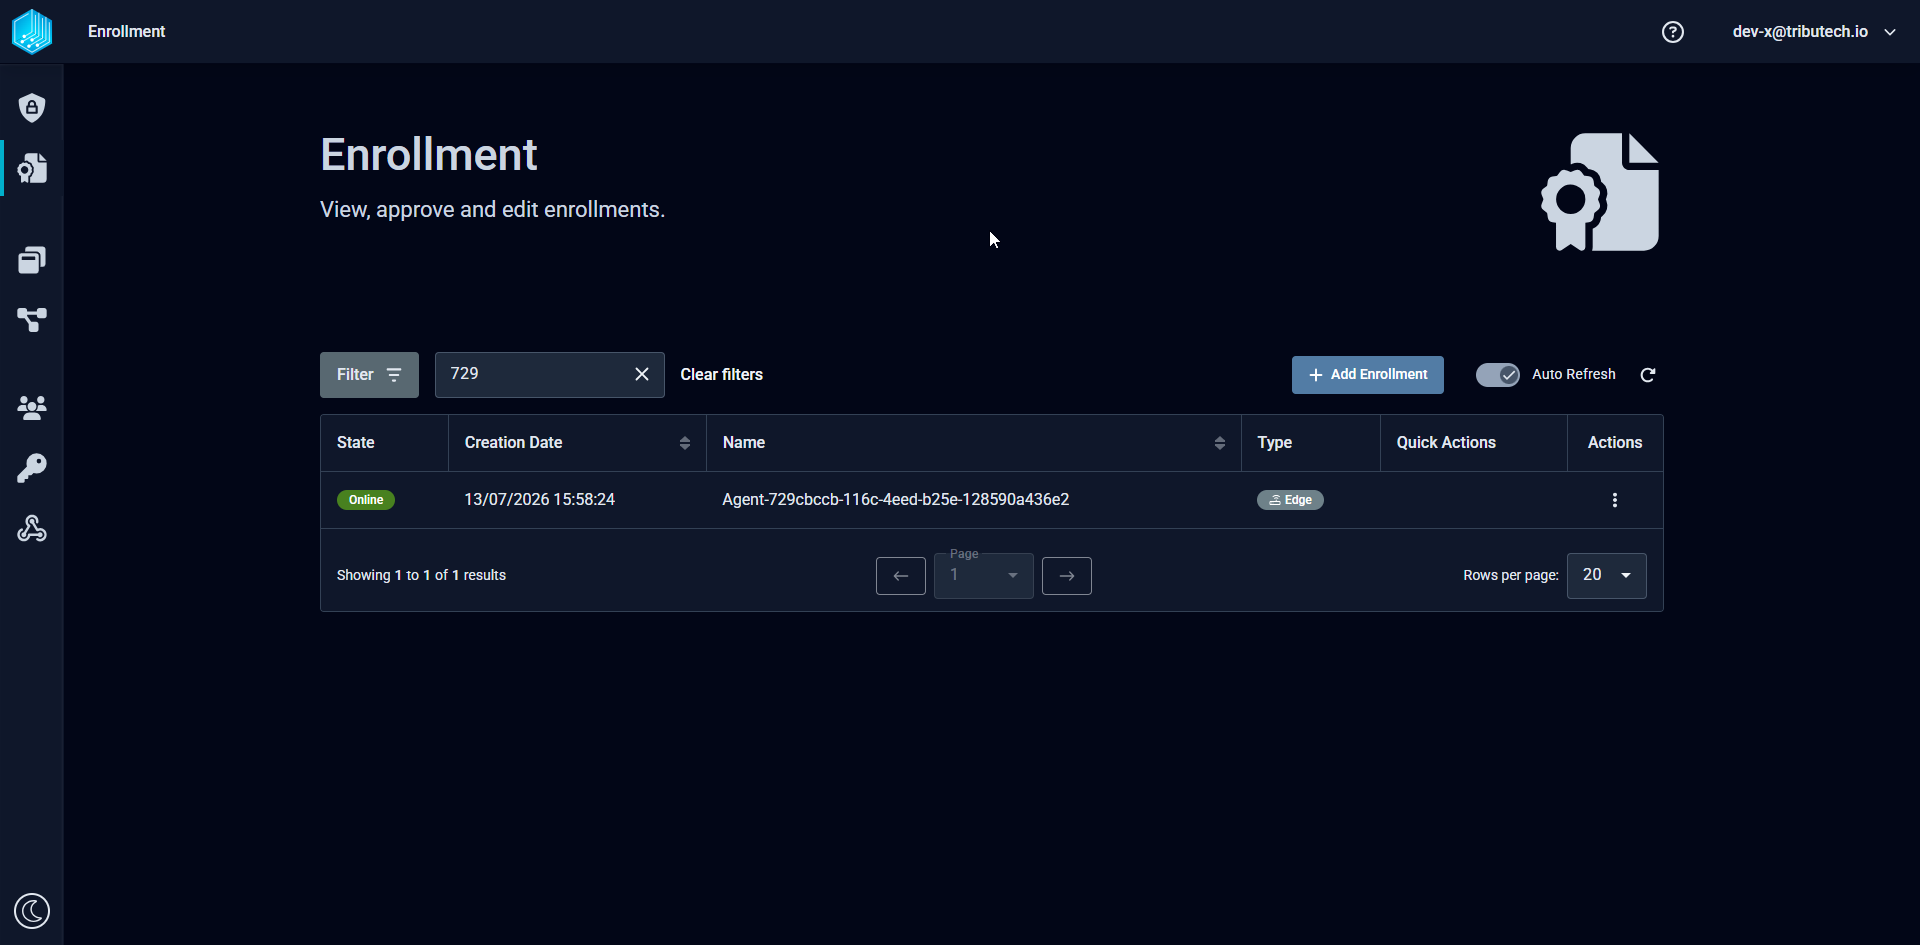Select the Enrollment sidebar icon
The width and height of the screenshot is (1920, 945).
coord(32,168)
